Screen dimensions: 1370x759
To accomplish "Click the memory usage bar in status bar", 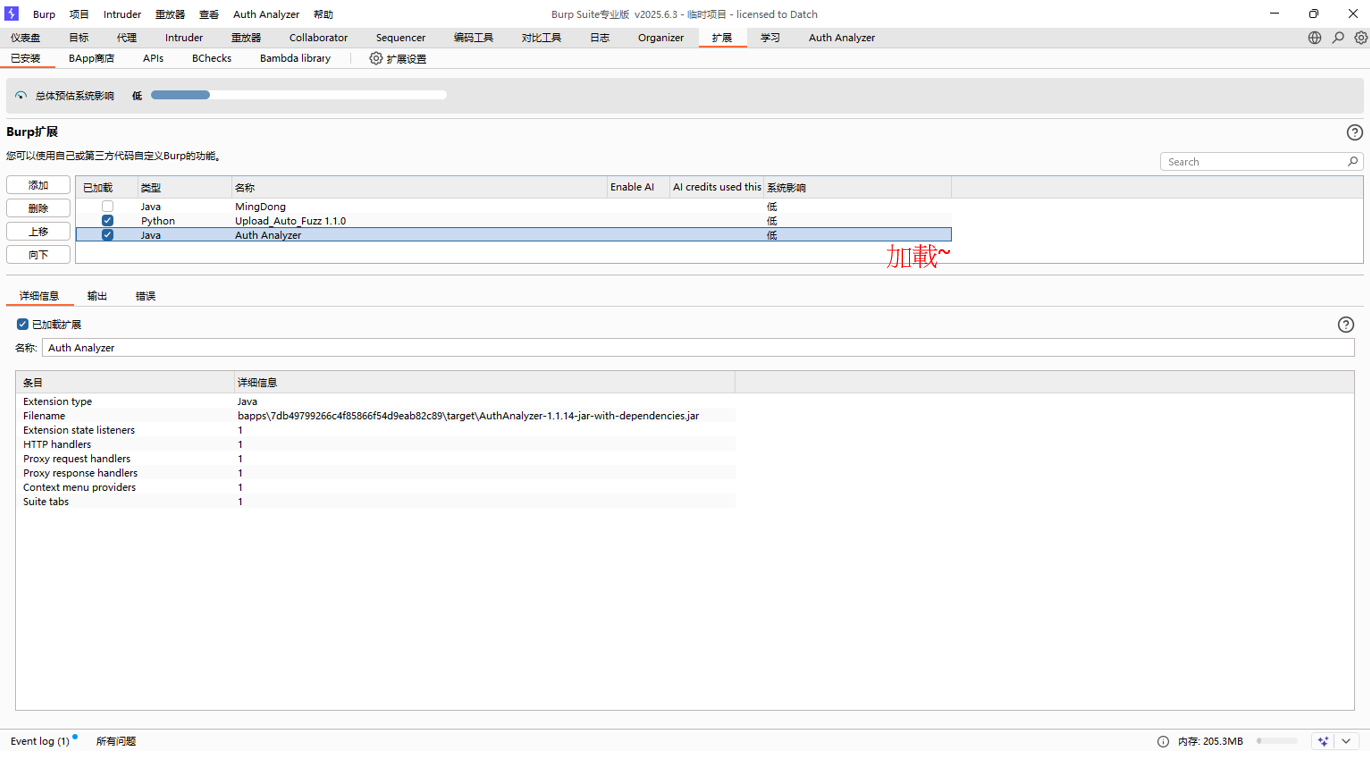I will (x=1277, y=741).
